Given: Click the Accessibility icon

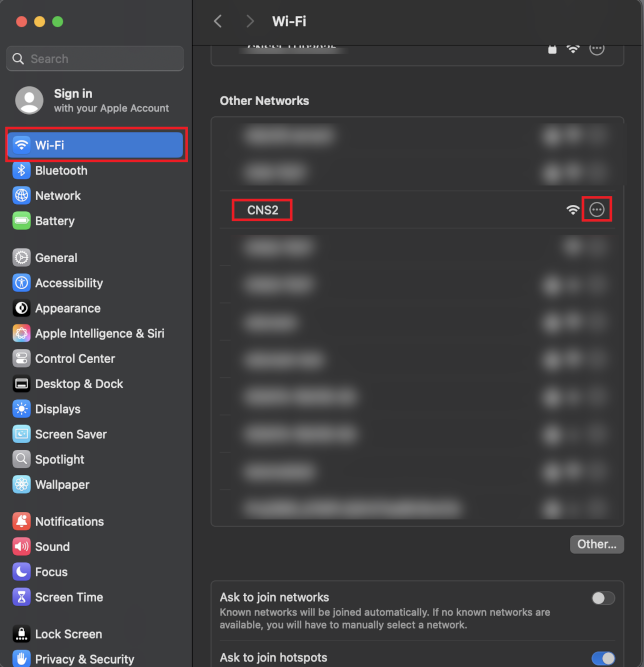Looking at the screenshot, I should [x=21, y=283].
